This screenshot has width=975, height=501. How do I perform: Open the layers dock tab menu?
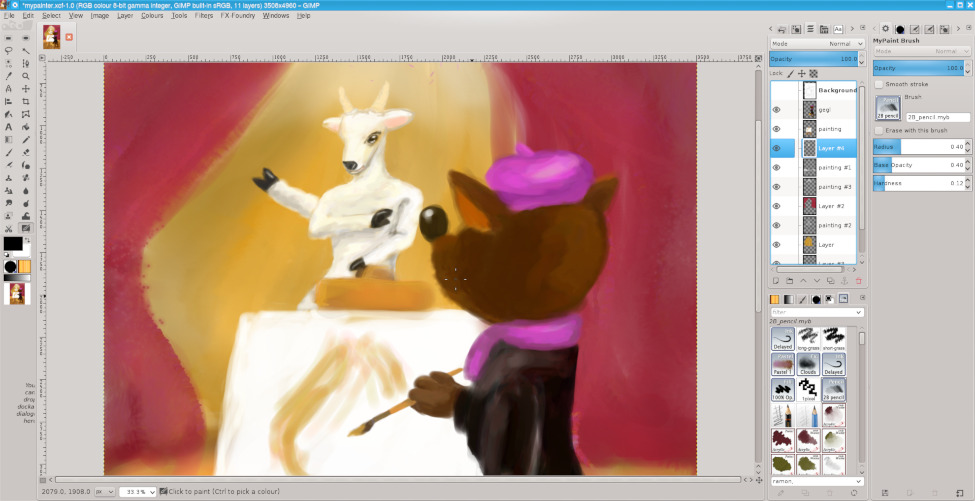point(862,28)
